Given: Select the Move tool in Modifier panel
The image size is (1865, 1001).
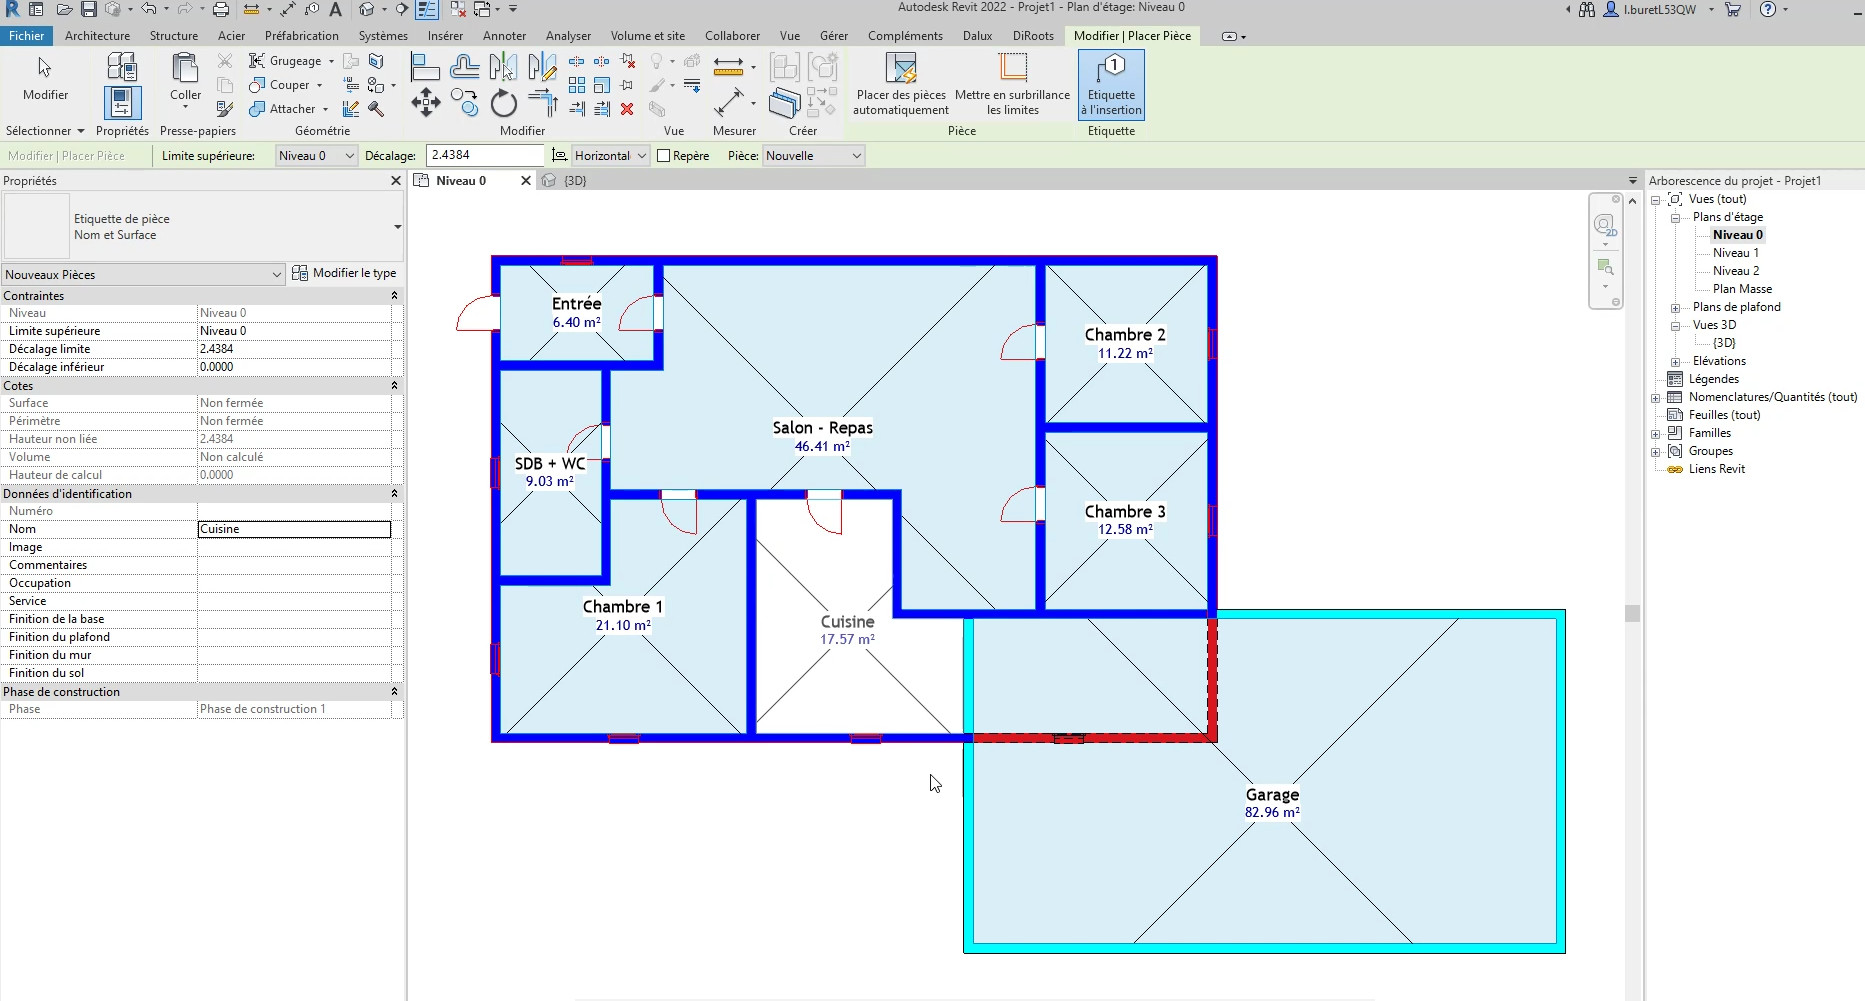Looking at the screenshot, I should coord(425,102).
